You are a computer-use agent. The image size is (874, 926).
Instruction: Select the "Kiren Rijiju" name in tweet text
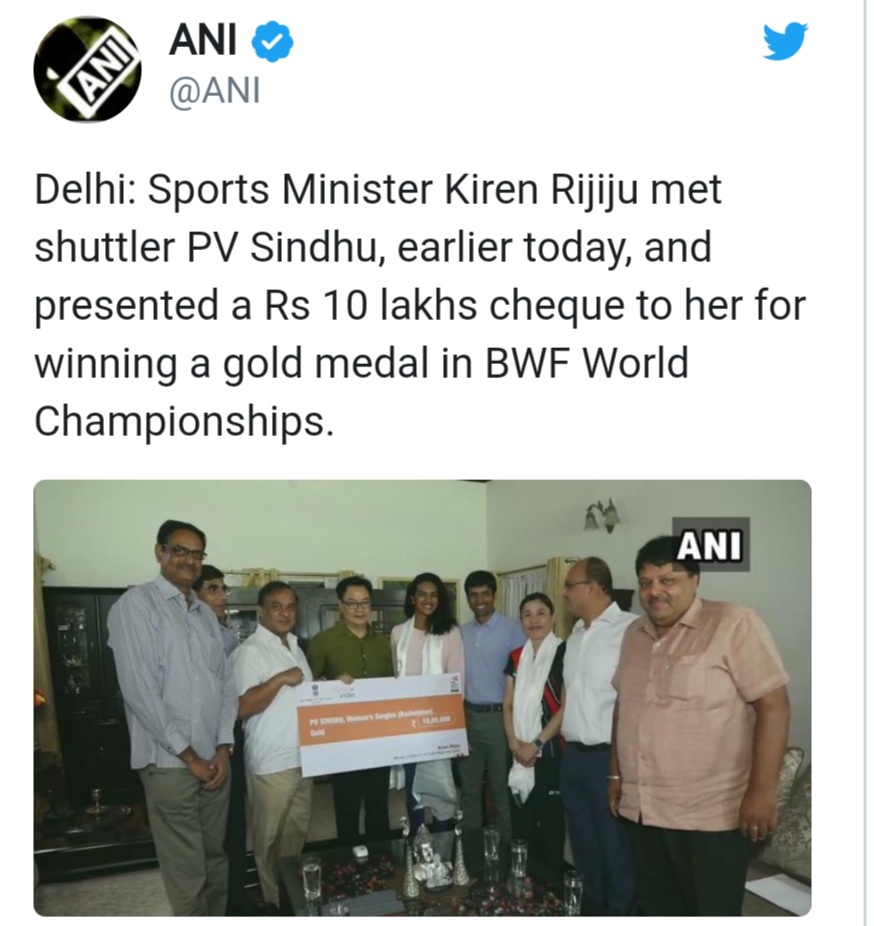(540, 192)
